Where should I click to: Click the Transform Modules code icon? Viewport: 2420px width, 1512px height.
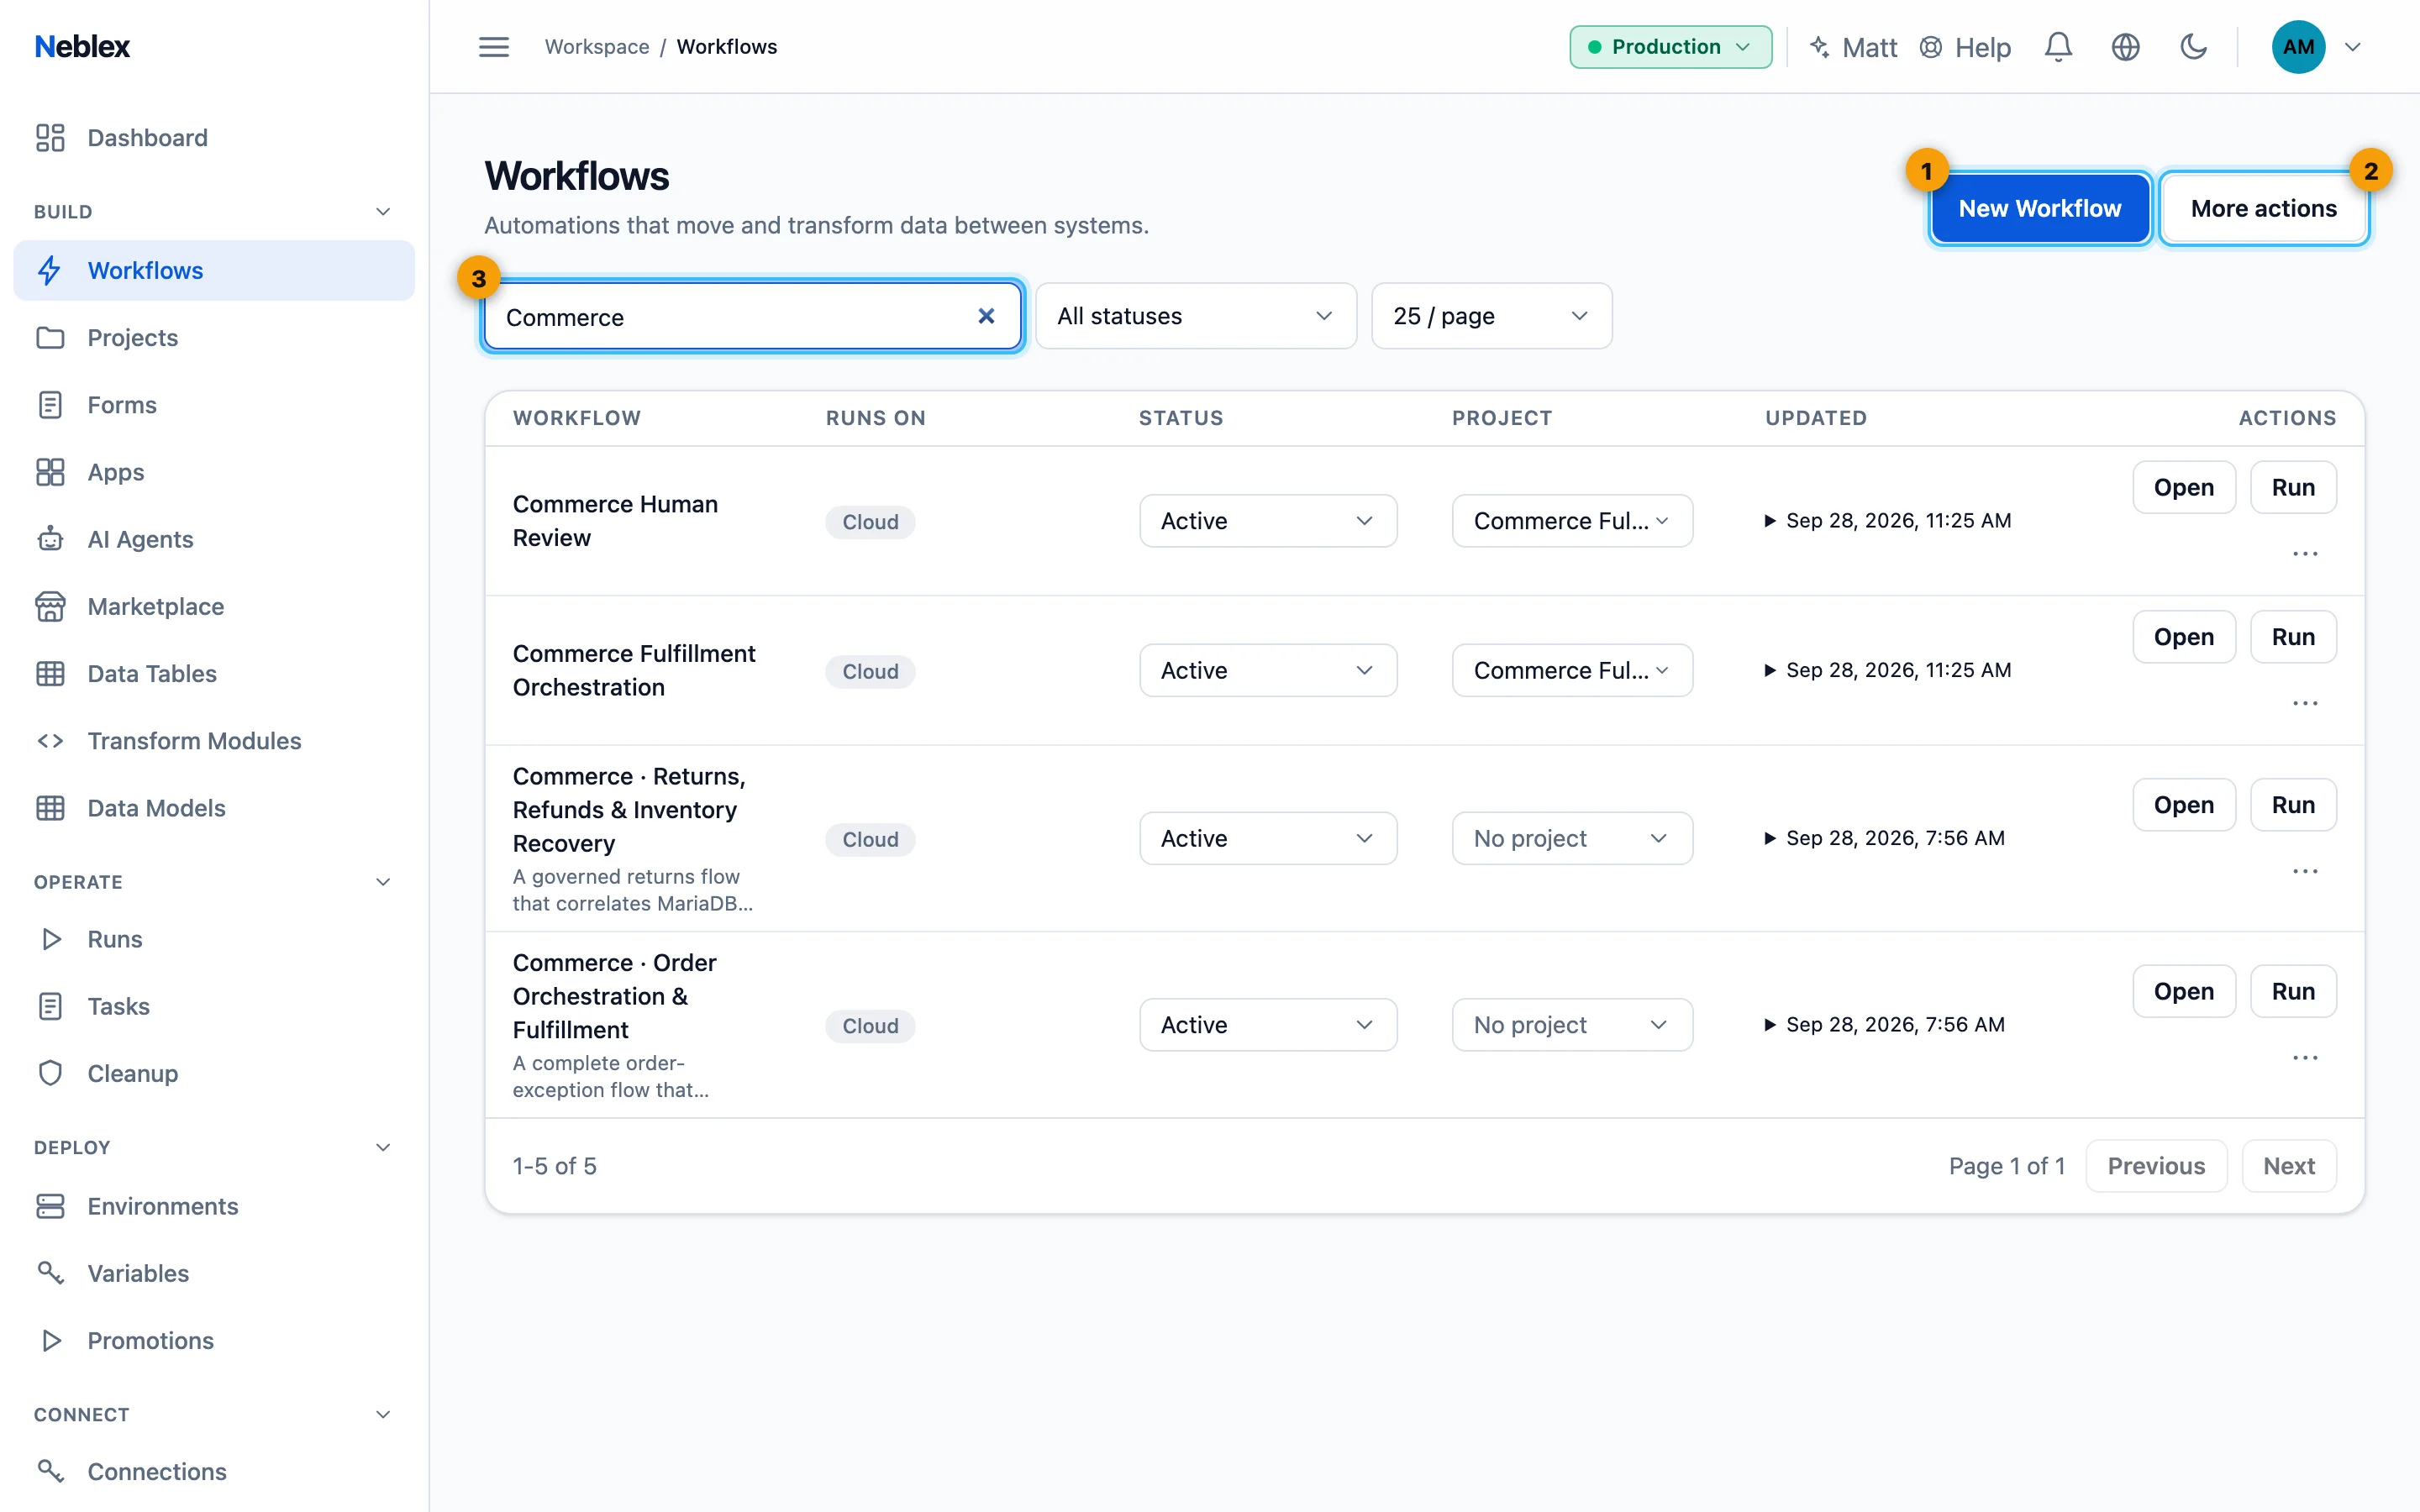coord(50,741)
